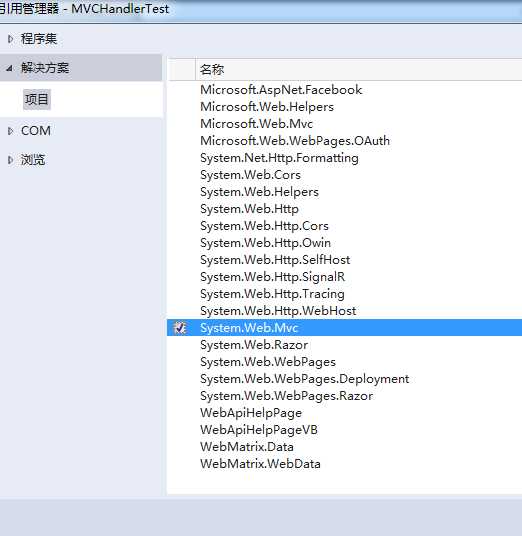The height and width of the screenshot is (536, 522).
Task: Select System.Web.Helpers reference
Action: [x=259, y=192]
